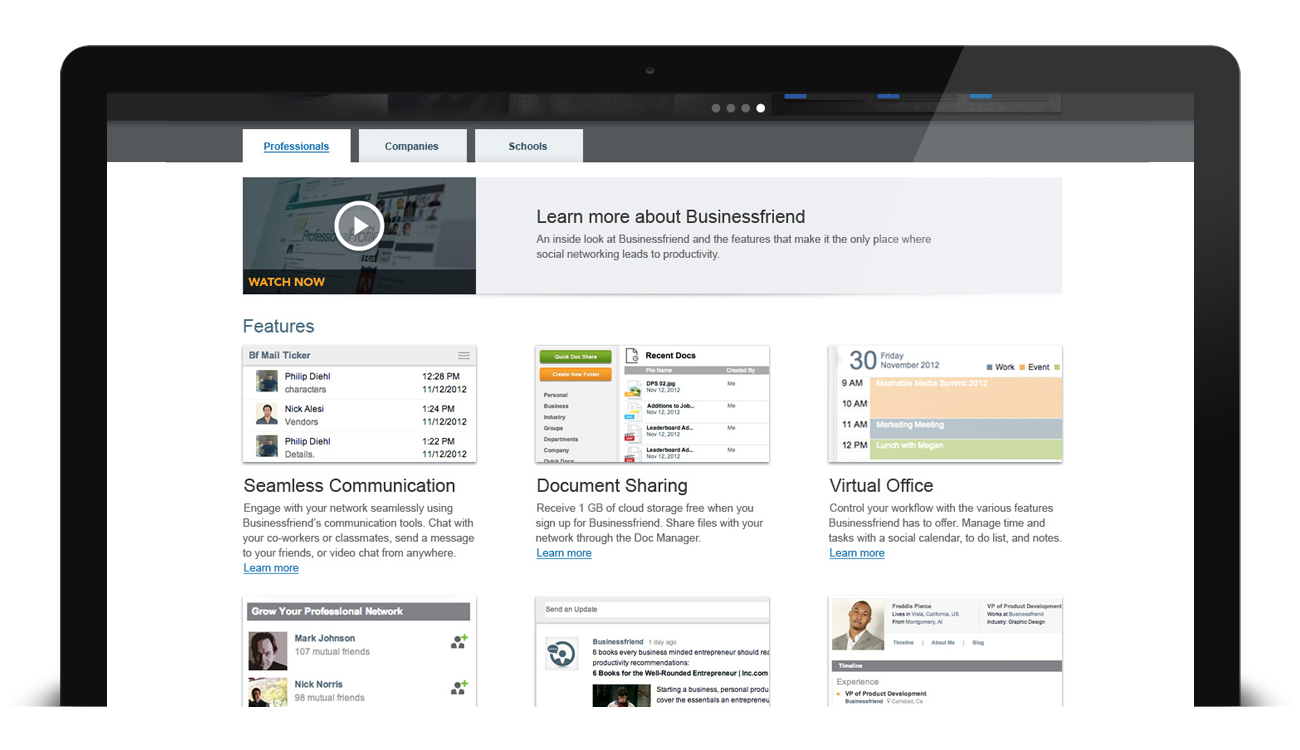
Task: Click the Document Sharing heading
Action: point(612,486)
